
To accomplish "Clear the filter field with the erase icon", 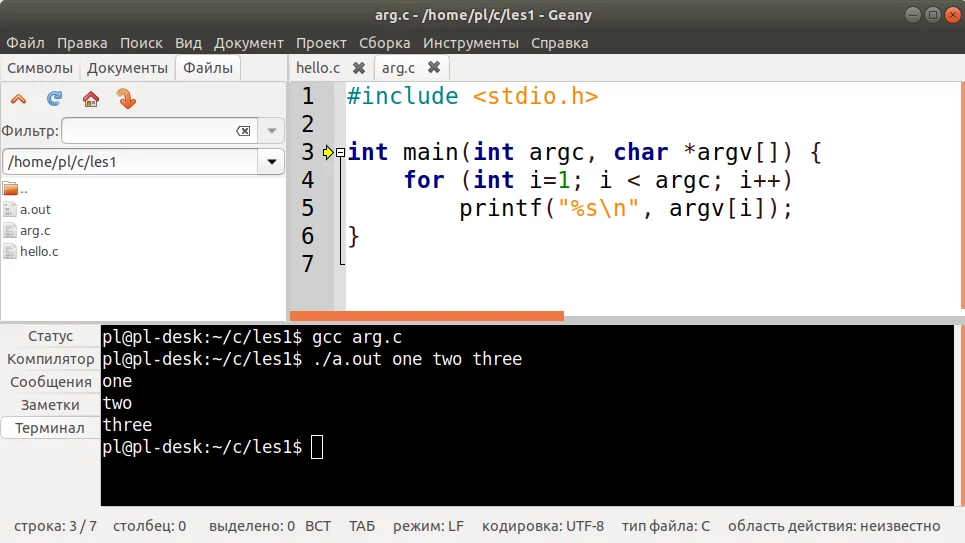I will click(x=243, y=131).
